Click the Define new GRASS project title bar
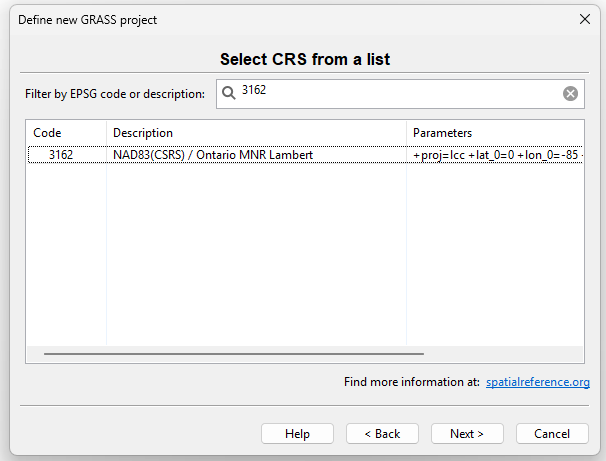 coord(250,20)
